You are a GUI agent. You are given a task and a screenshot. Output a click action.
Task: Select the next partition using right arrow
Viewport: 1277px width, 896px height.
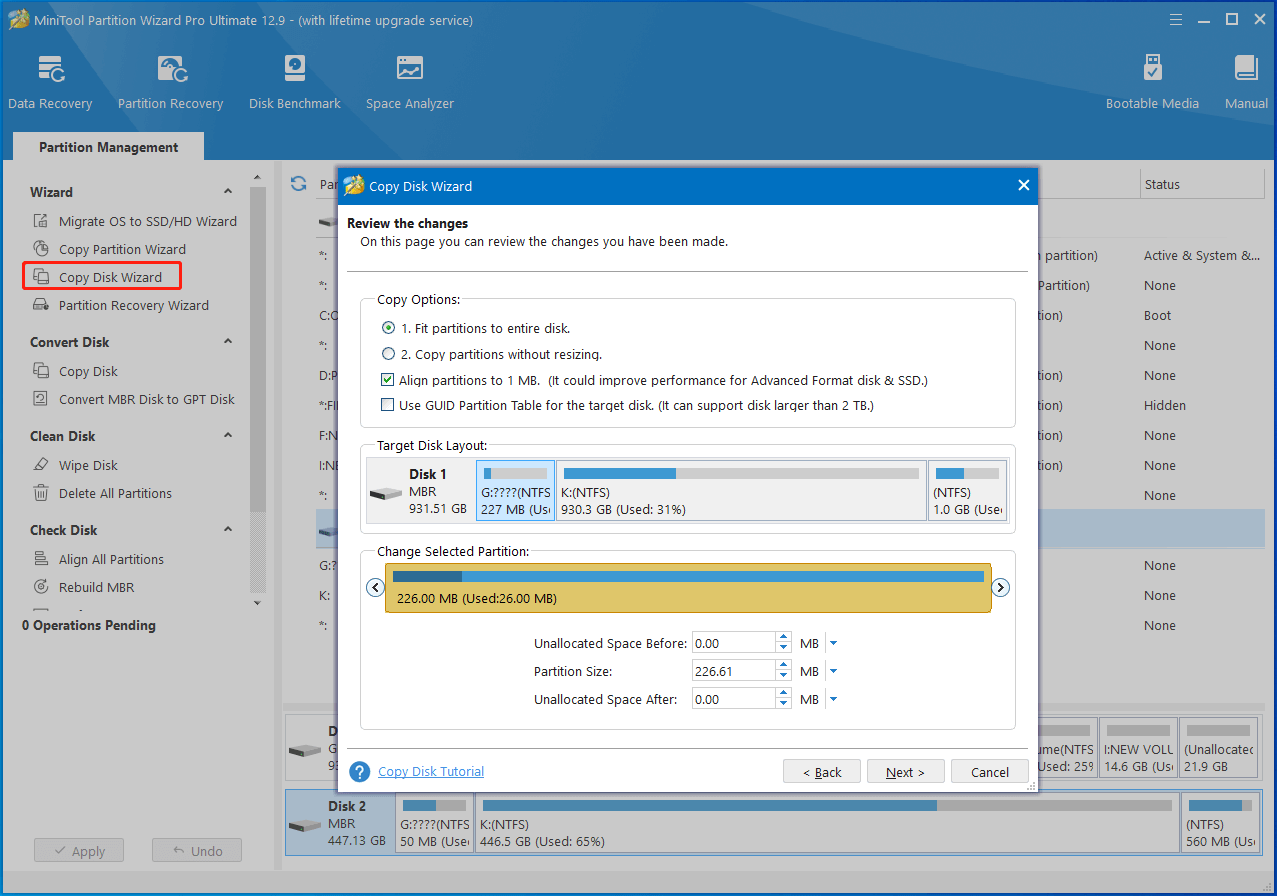[1000, 587]
